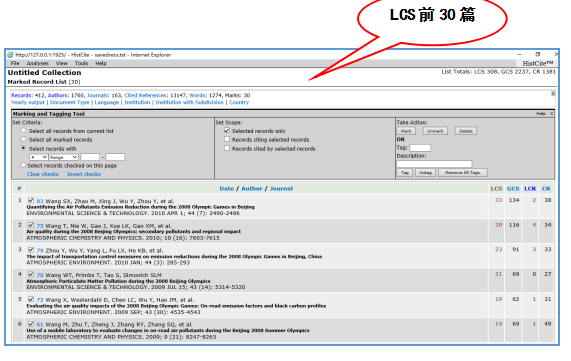Open the Records link

tap(21, 95)
